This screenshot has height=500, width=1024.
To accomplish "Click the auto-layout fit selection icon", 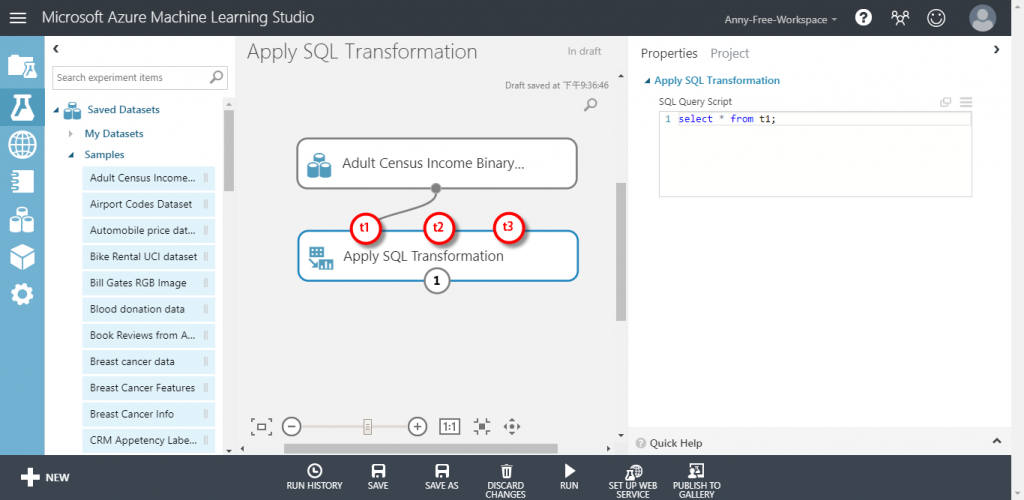I will [x=482, y=427].
